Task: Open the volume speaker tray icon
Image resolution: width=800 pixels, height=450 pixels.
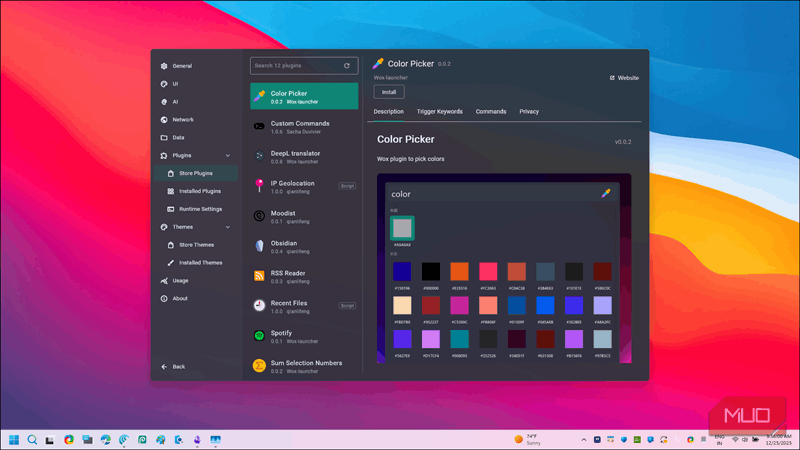Action: coord(745,440)
